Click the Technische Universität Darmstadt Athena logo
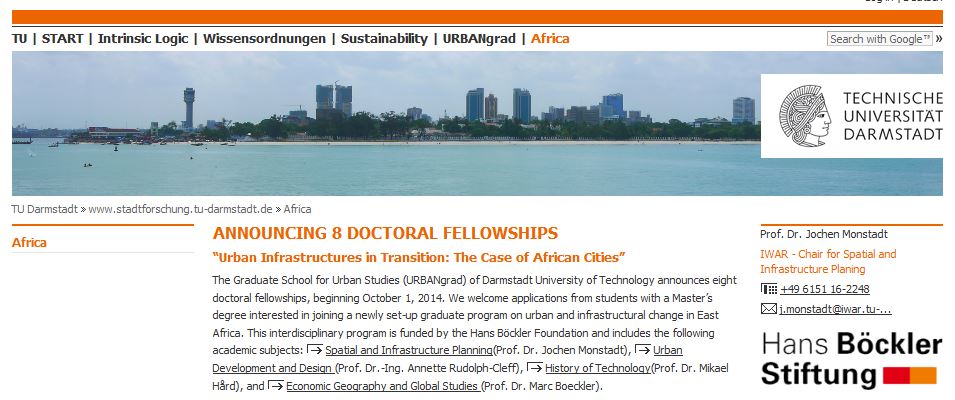This screenshot has width=955, height=400. (x=808, y=115)
